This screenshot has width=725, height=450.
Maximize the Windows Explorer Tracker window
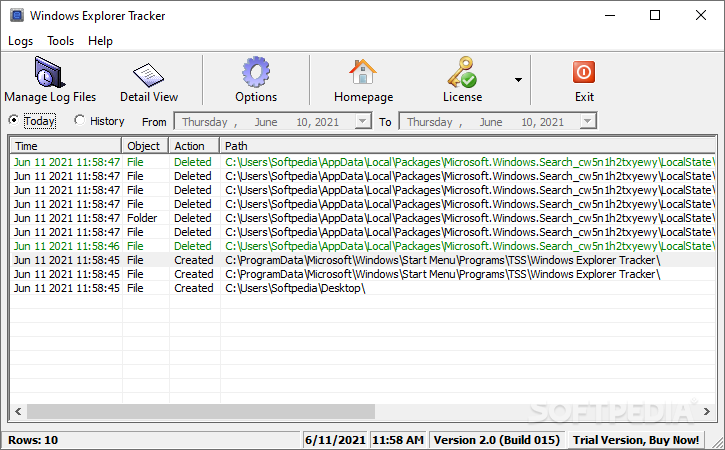655,15
